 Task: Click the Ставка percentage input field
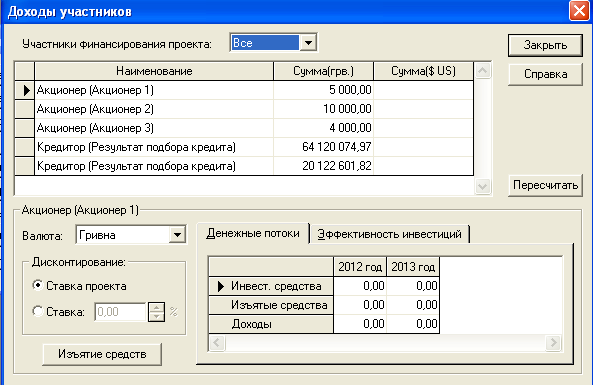coord(120,312)
